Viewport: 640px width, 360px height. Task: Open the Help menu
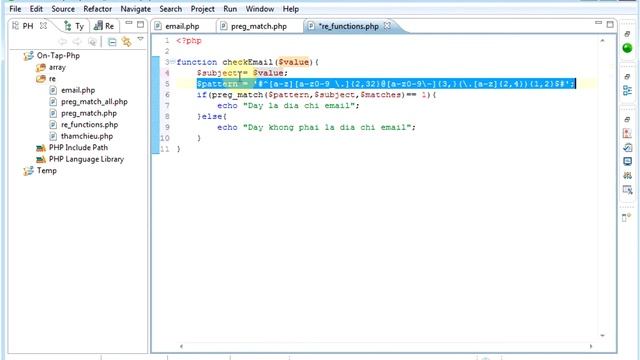click(x=291, y=9)
